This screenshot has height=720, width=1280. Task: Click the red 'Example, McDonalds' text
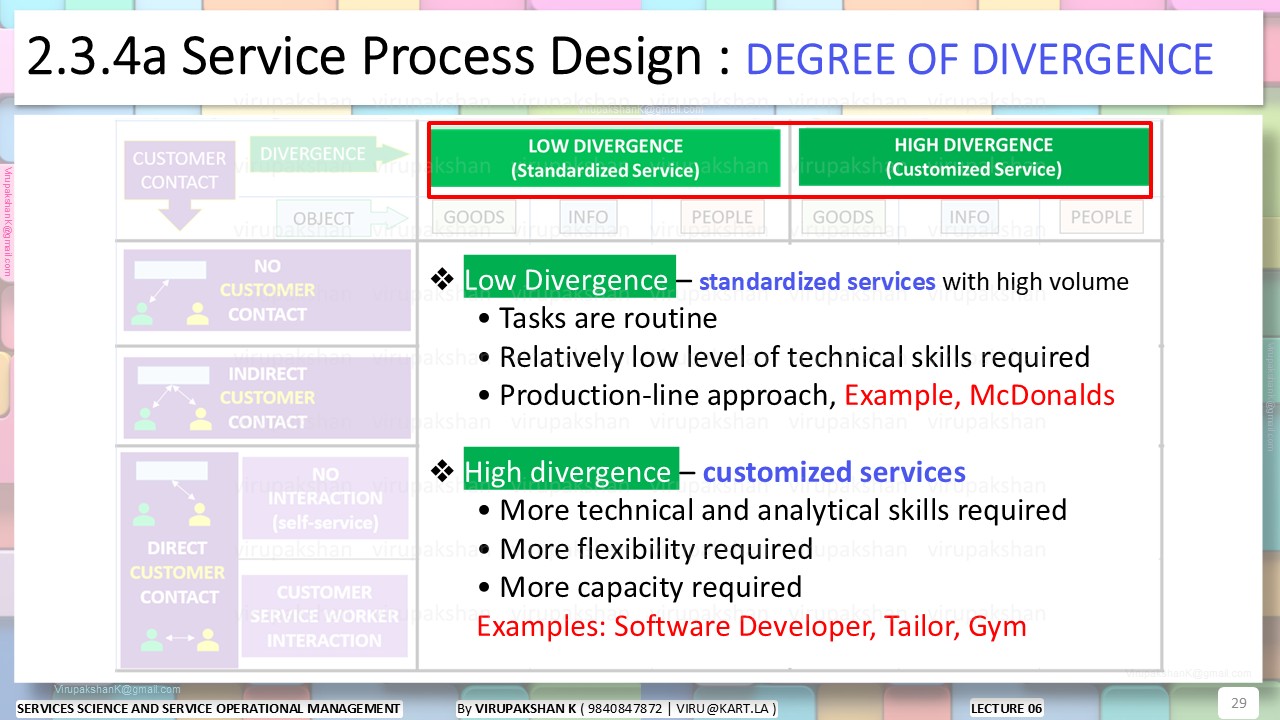[979, 395]
